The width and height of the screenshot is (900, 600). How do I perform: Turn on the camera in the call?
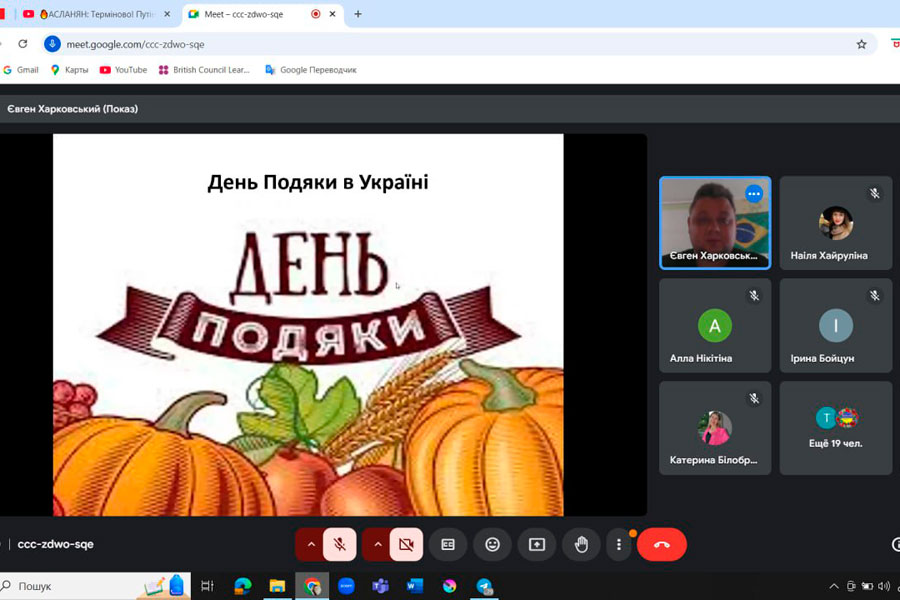pyautogui.click(x=406, y=544)
